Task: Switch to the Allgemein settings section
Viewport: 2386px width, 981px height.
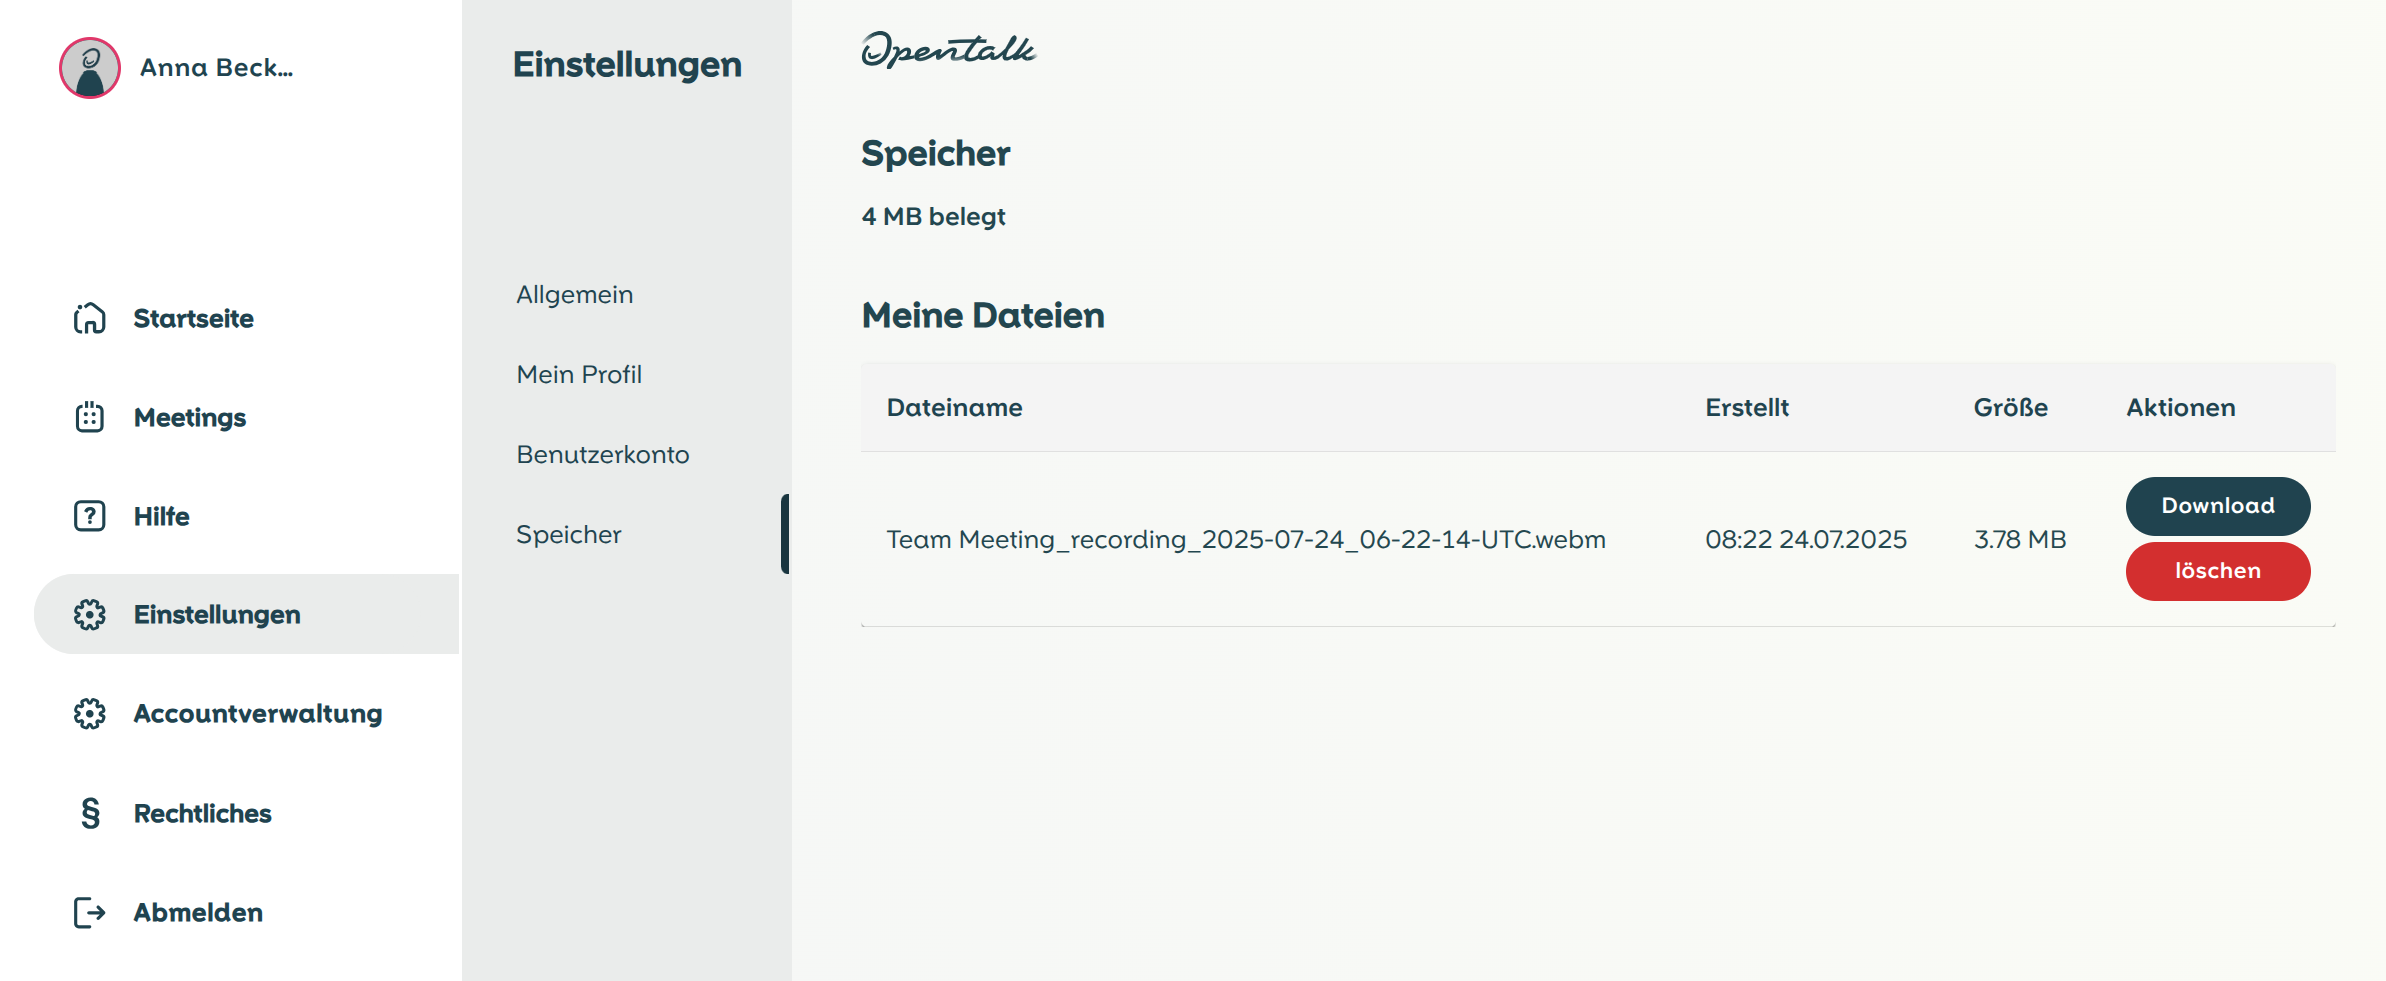Action: coord(574,294)
